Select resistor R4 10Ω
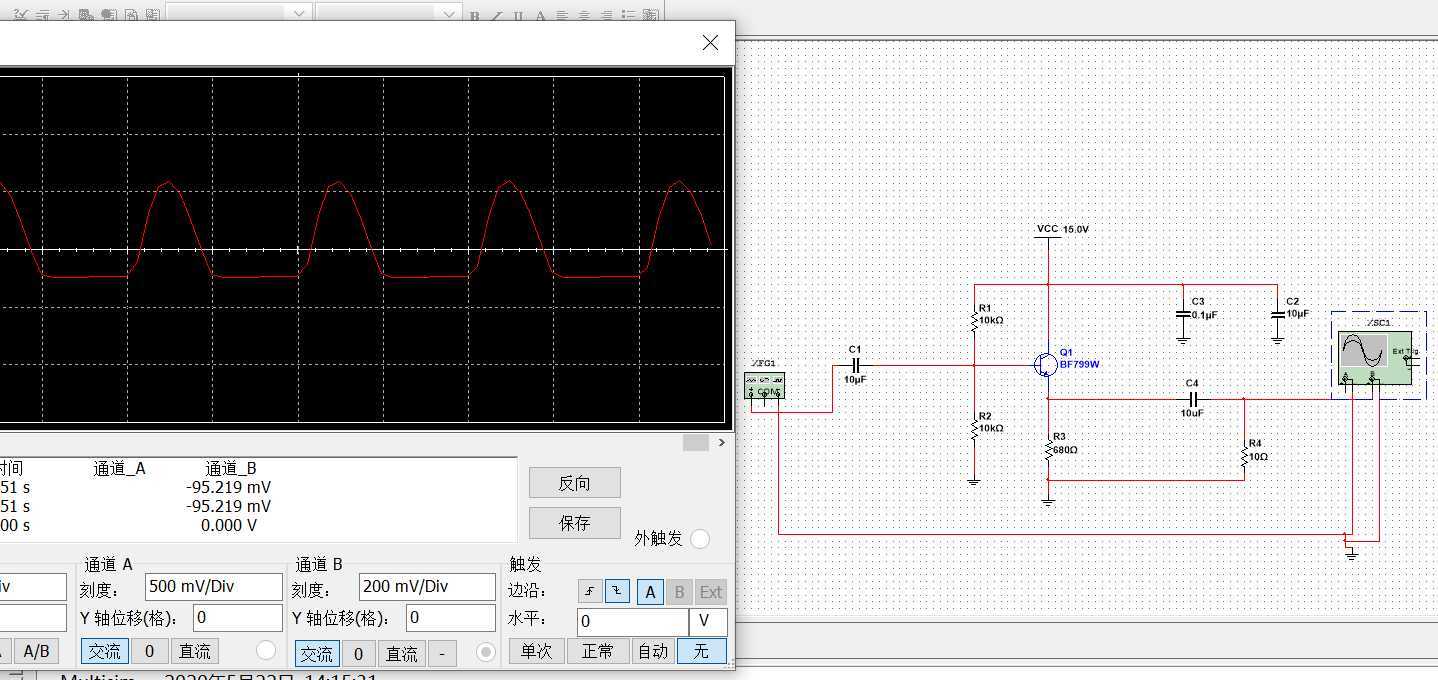The width and height of the screenshot is (1438, 680). pyautogui.click(x=1245, y=456)
